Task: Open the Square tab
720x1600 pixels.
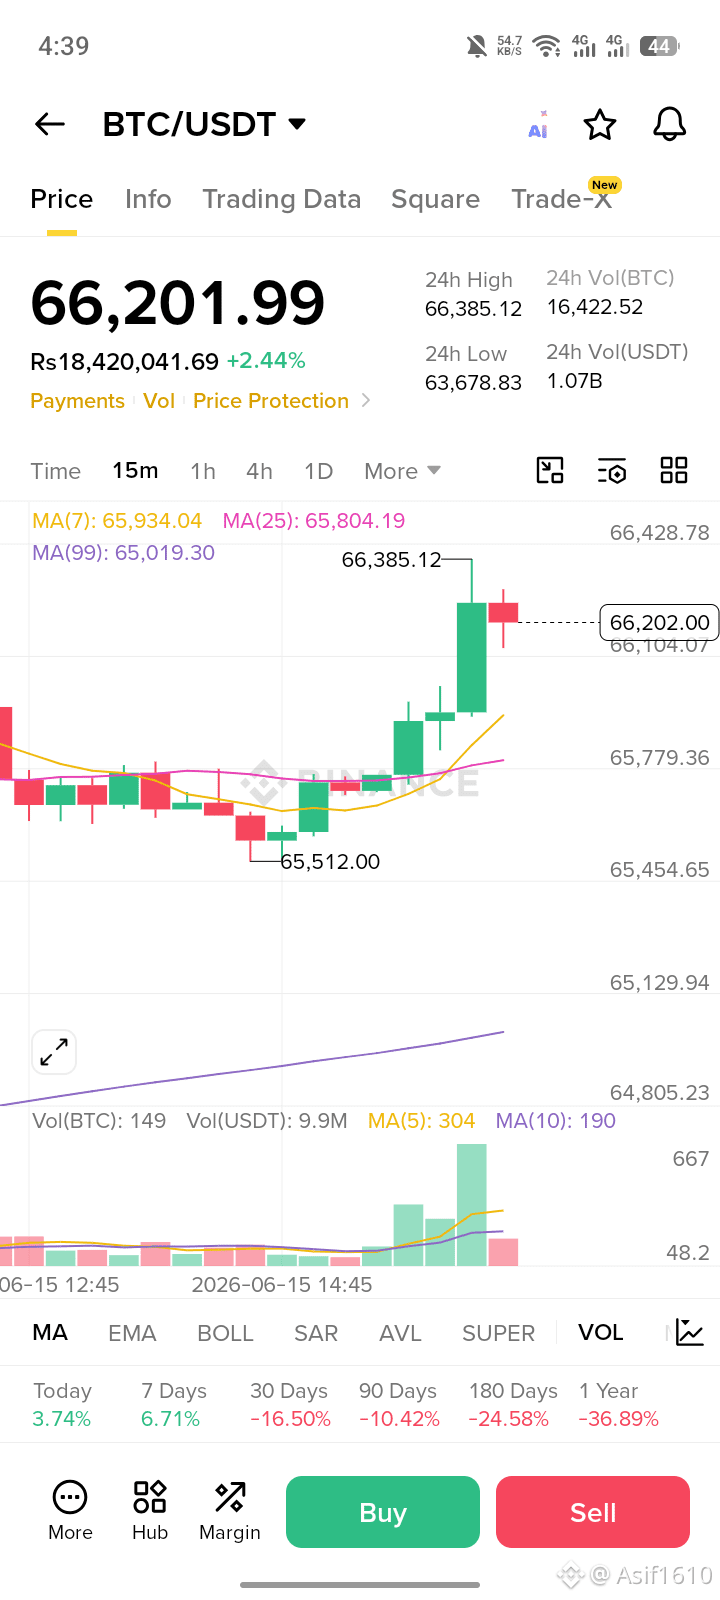Action: click(x=435, y=199)
